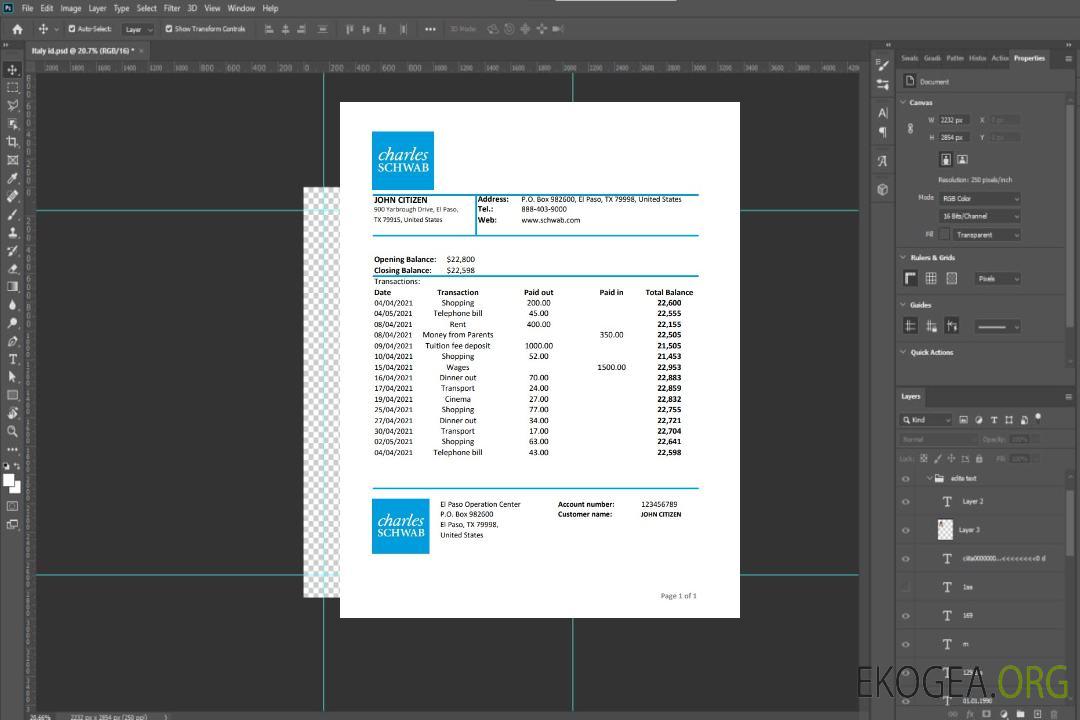Open the Transparent fill dropdown
The image size is (1080, 720).
point(987,235)
